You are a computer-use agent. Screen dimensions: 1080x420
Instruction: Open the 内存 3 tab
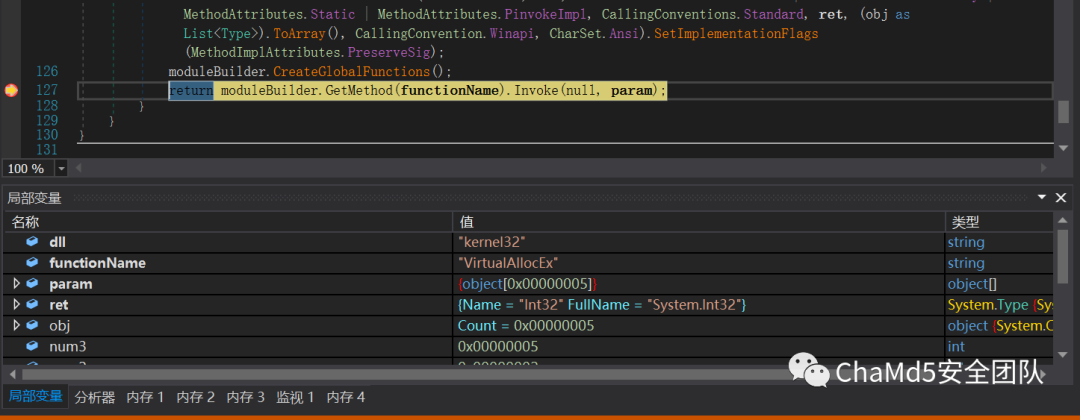coord(245,397)
